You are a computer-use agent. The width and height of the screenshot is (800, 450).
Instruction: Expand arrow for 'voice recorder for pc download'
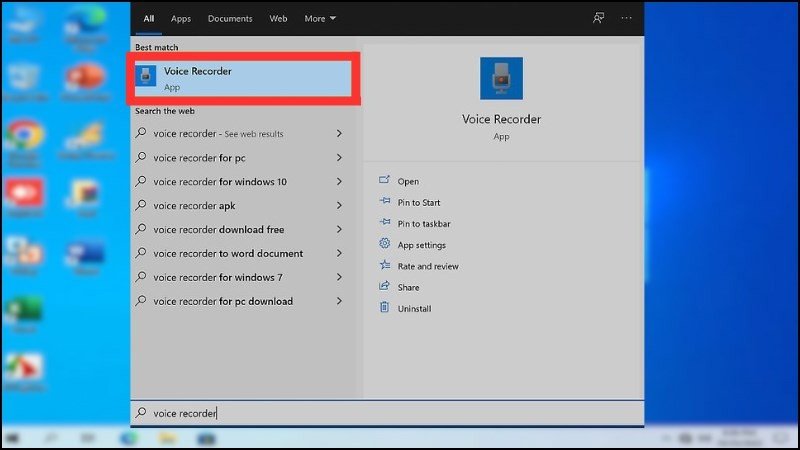[x=339, y=302]
